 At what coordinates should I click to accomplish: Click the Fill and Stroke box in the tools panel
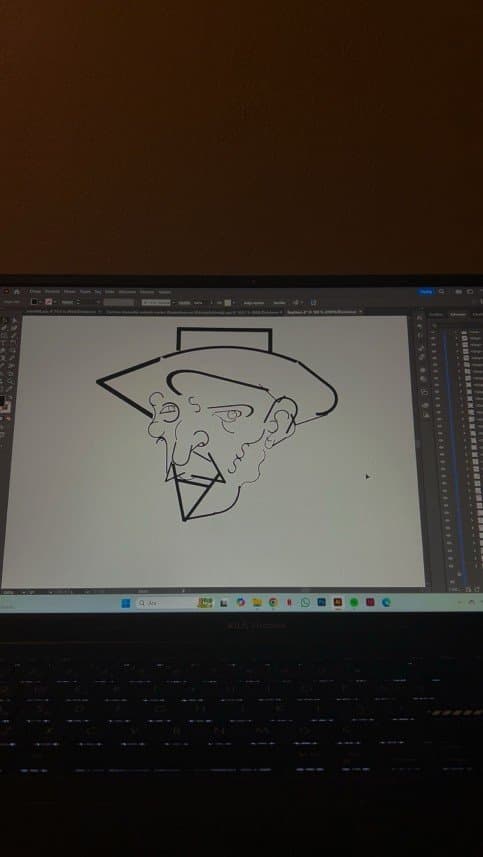tap(4, 403)
